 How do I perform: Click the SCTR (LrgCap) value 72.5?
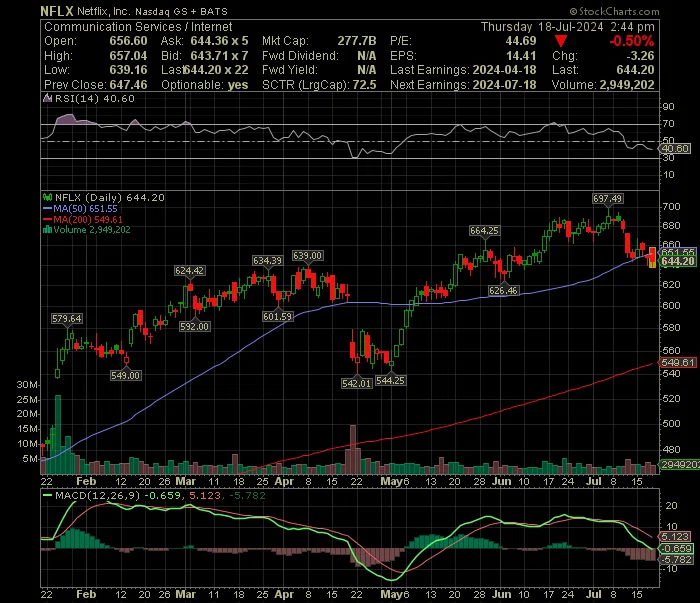[364, 85]
